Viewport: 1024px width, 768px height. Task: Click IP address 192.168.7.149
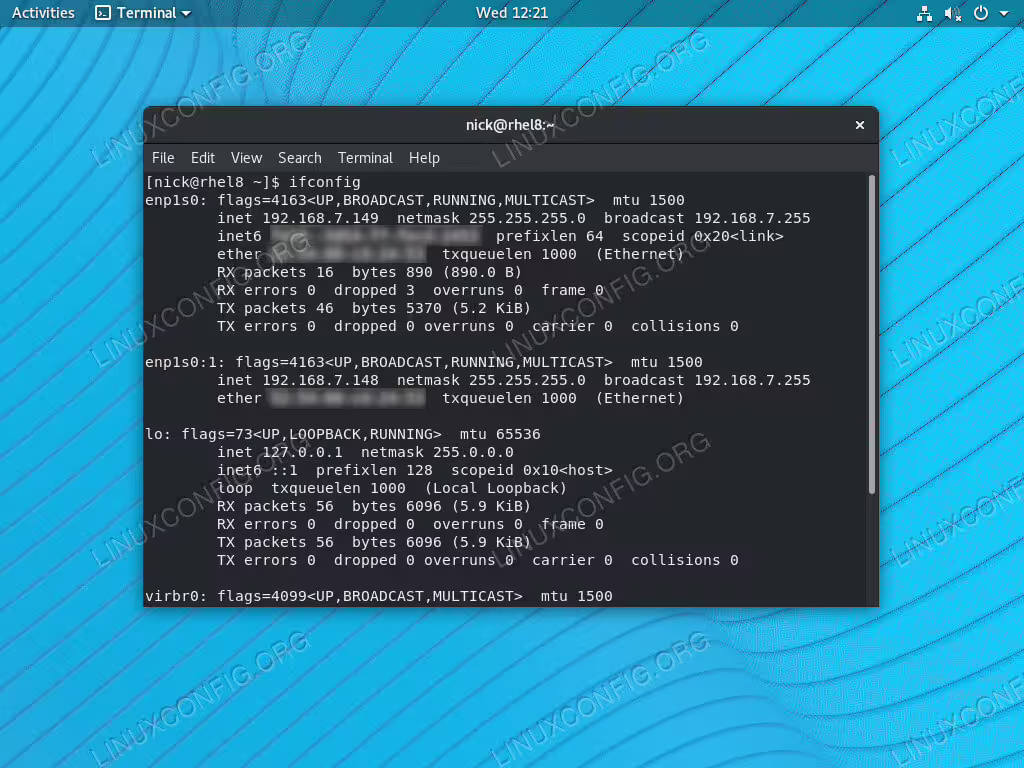pyautogui.click(x=320, y=218)
